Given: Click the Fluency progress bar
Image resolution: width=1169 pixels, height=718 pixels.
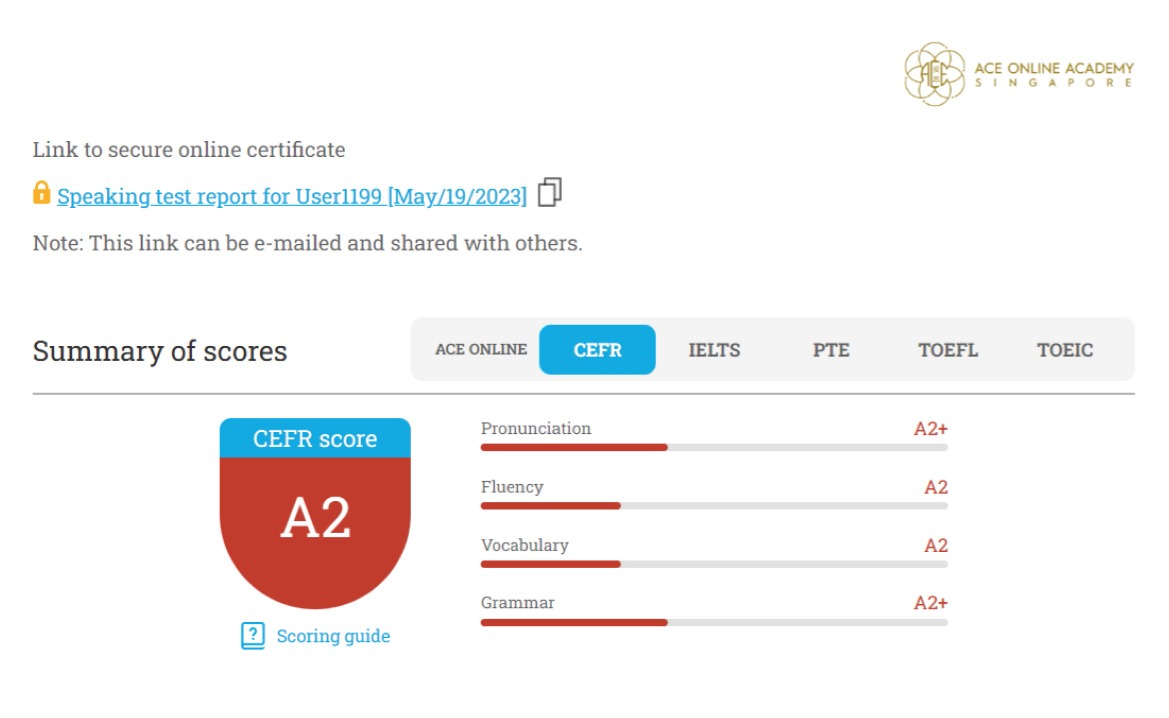Looking at the screenshot, I should click(x=714, y=506).
